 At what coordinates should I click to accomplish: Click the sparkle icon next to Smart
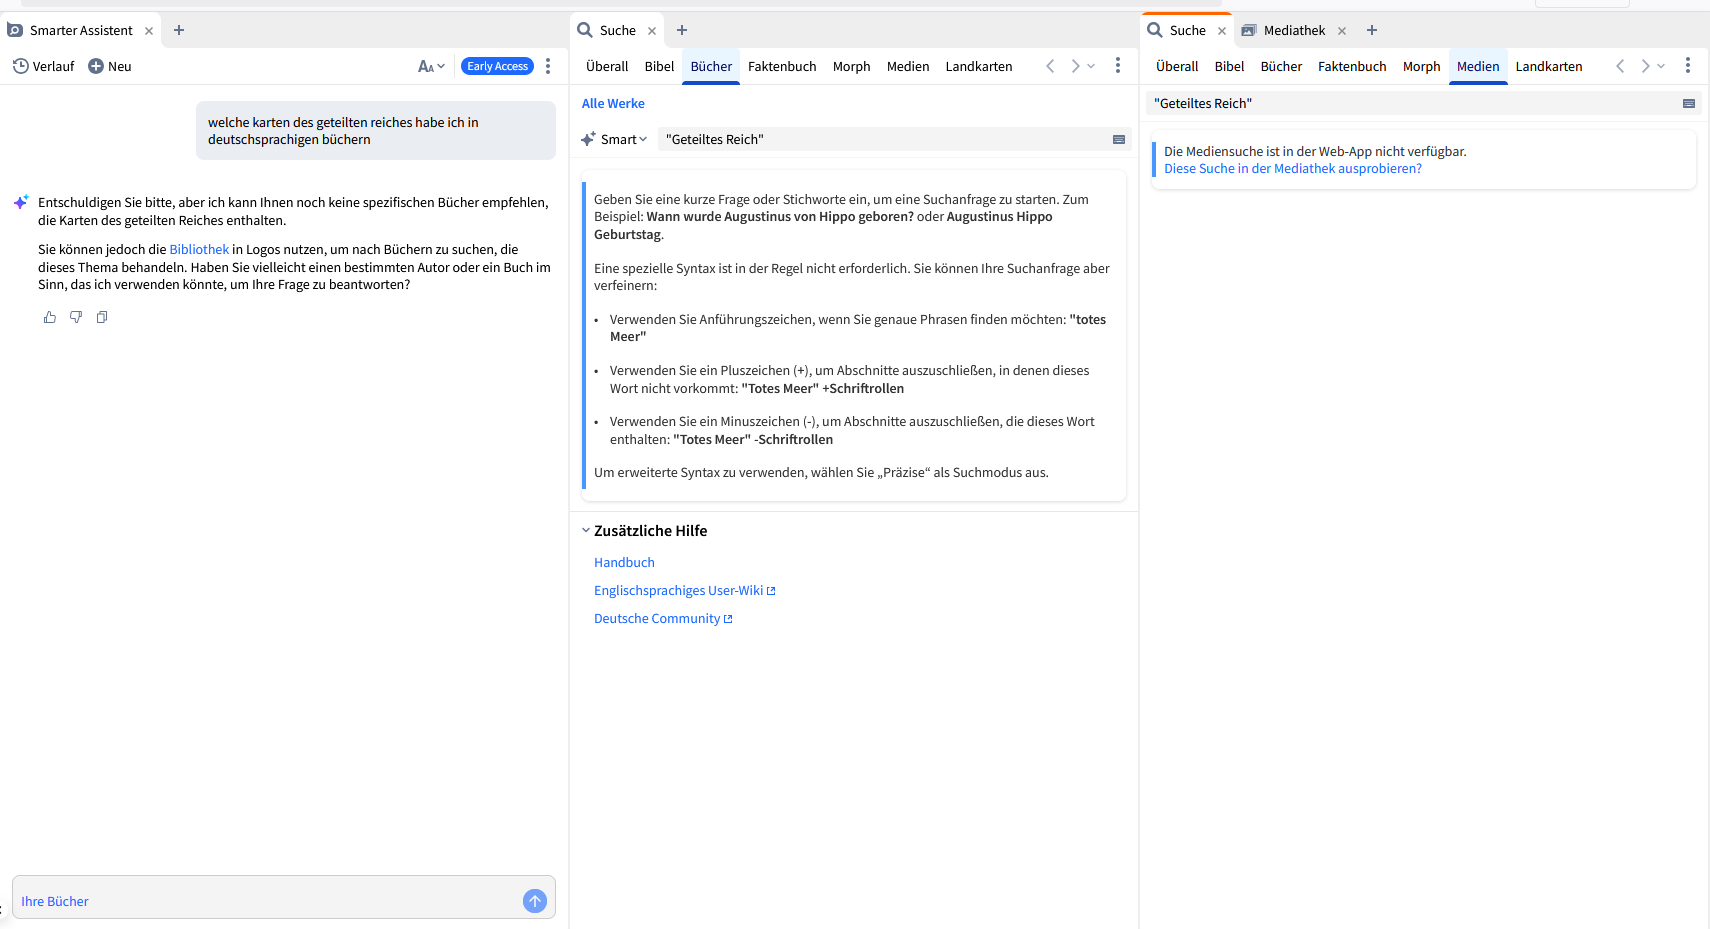(587, 139)
